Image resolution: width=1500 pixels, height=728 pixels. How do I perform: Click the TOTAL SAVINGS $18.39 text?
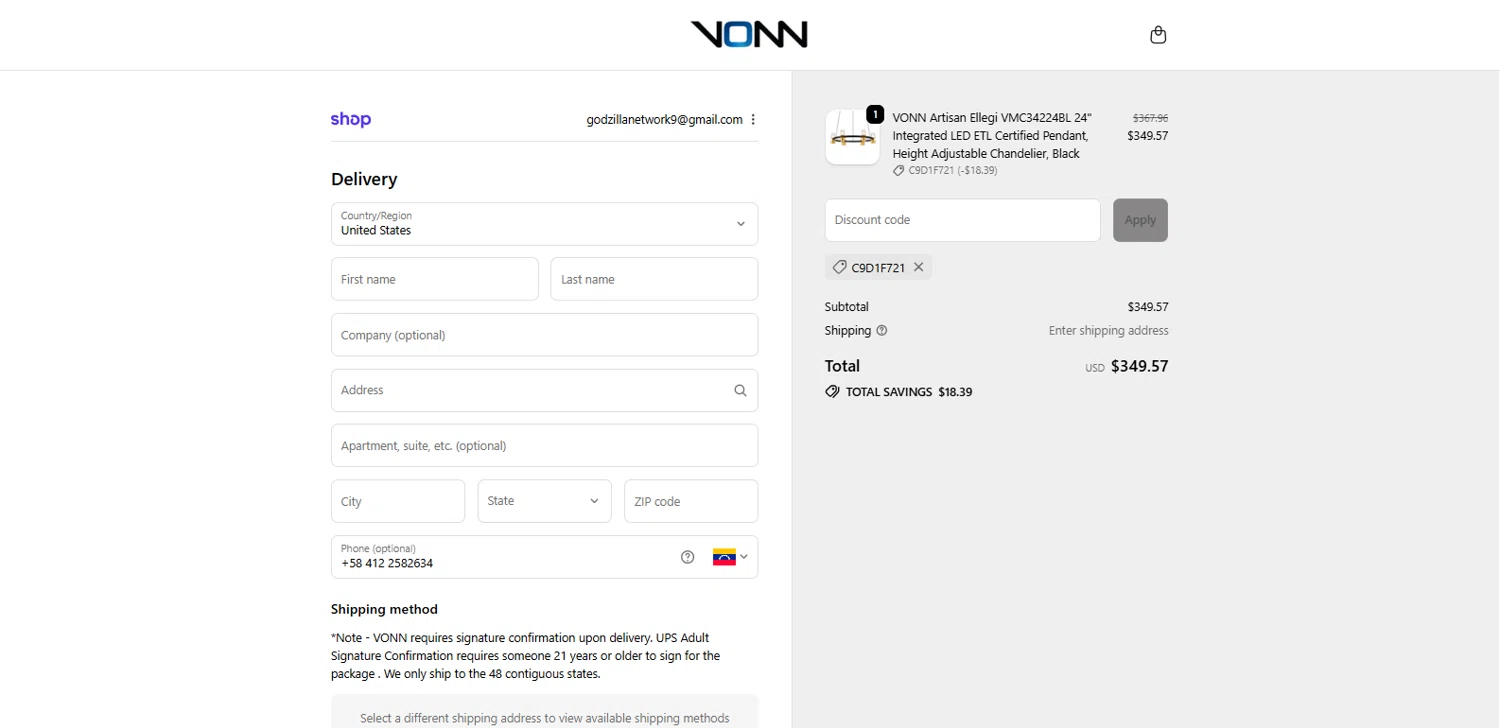click(909, 392)
